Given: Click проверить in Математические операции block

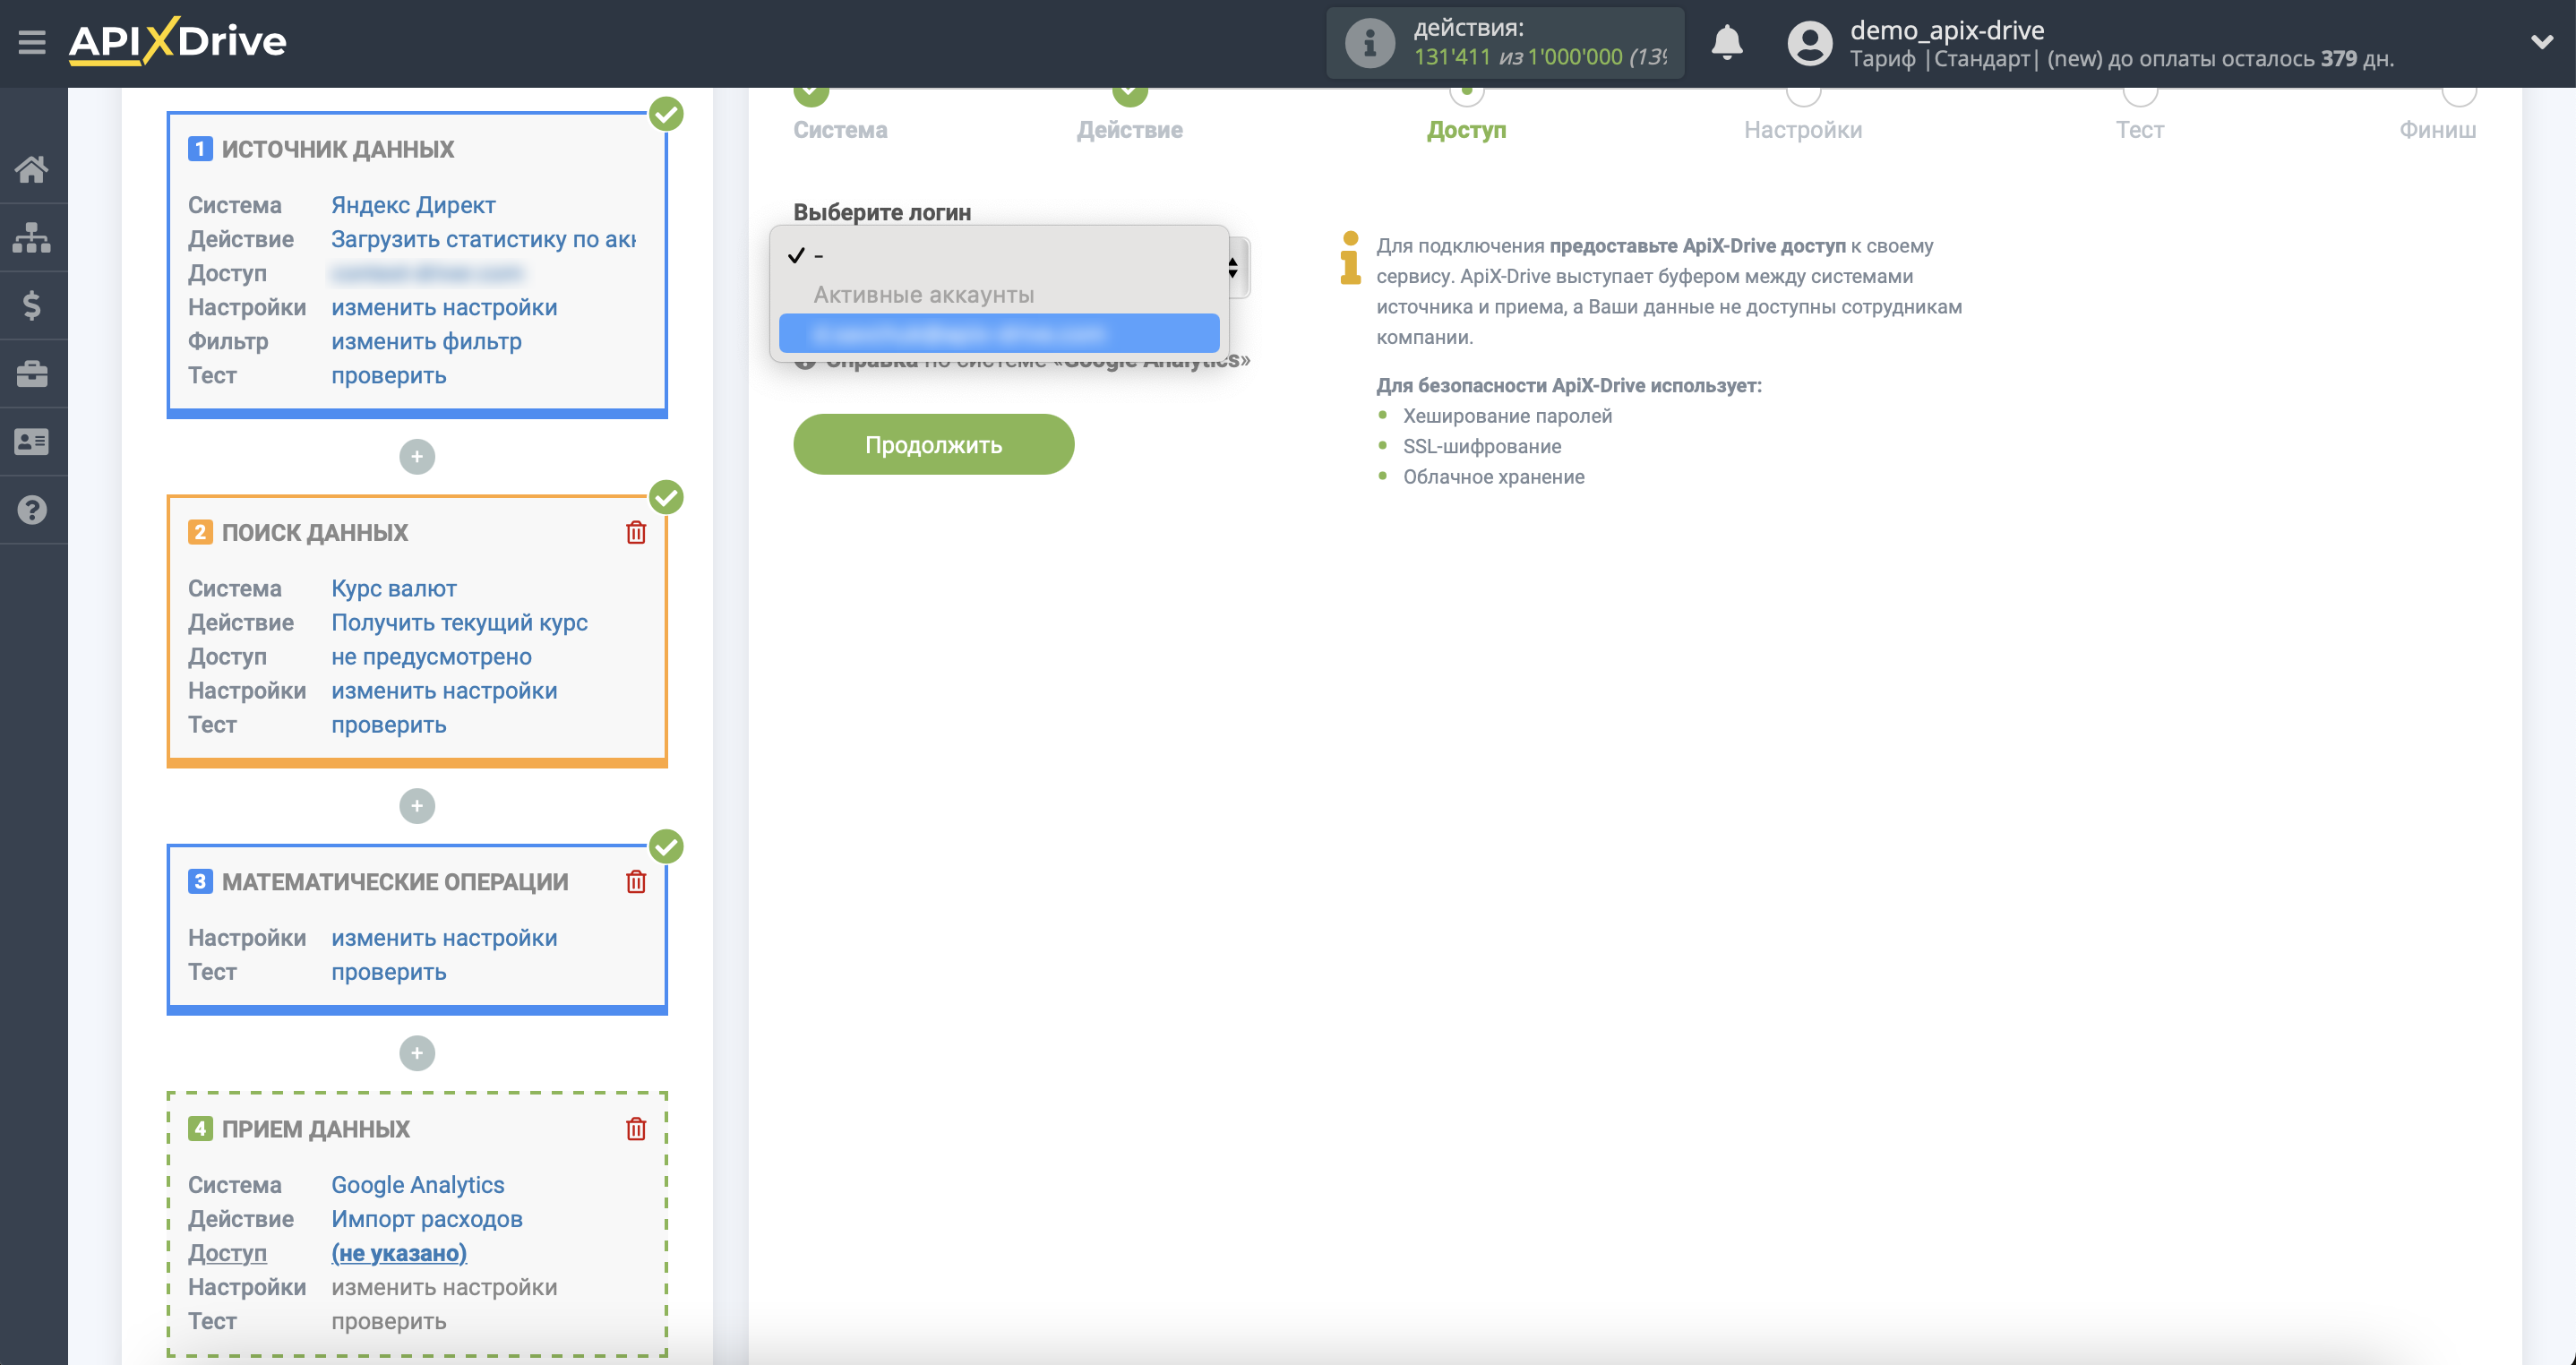Looking at the screenshot, I should pyautogui.click(x=388, y=971).
